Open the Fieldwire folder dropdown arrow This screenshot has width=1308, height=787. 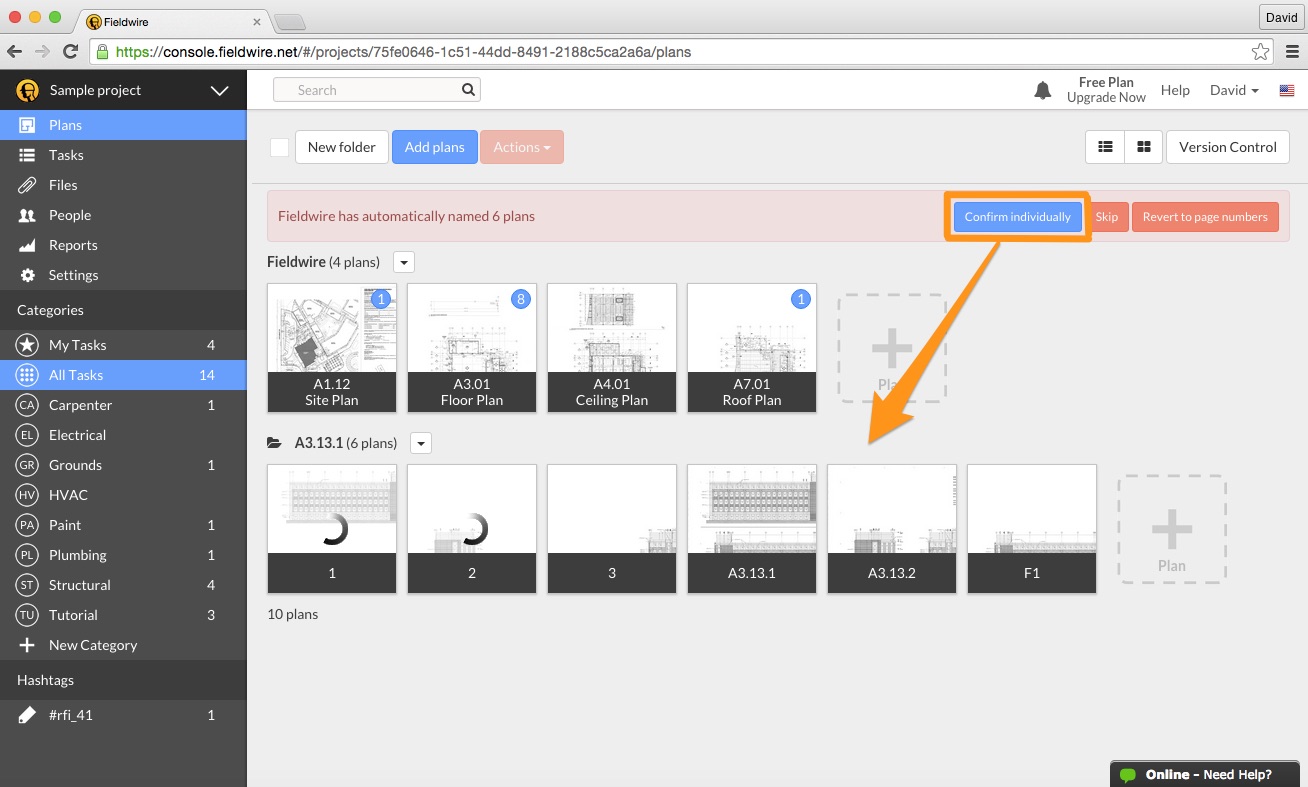pyautogui.click(x=403, y=263)
